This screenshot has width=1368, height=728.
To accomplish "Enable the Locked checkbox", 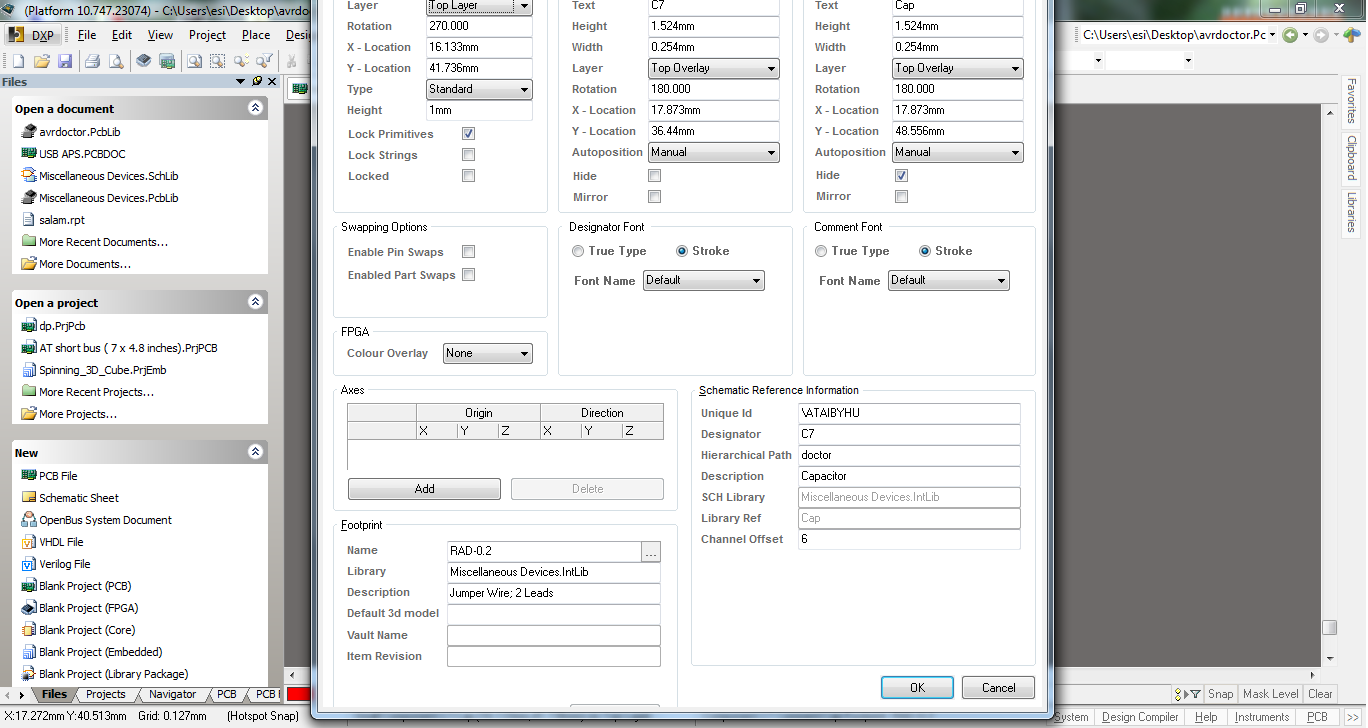I will 468,176.
